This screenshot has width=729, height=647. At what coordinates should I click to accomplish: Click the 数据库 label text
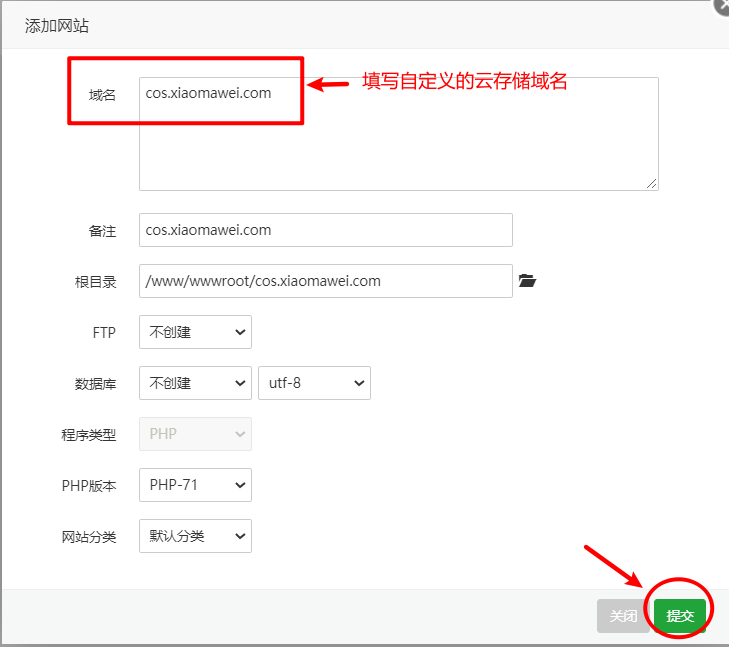pyautogui.click(x=95, y=384)
